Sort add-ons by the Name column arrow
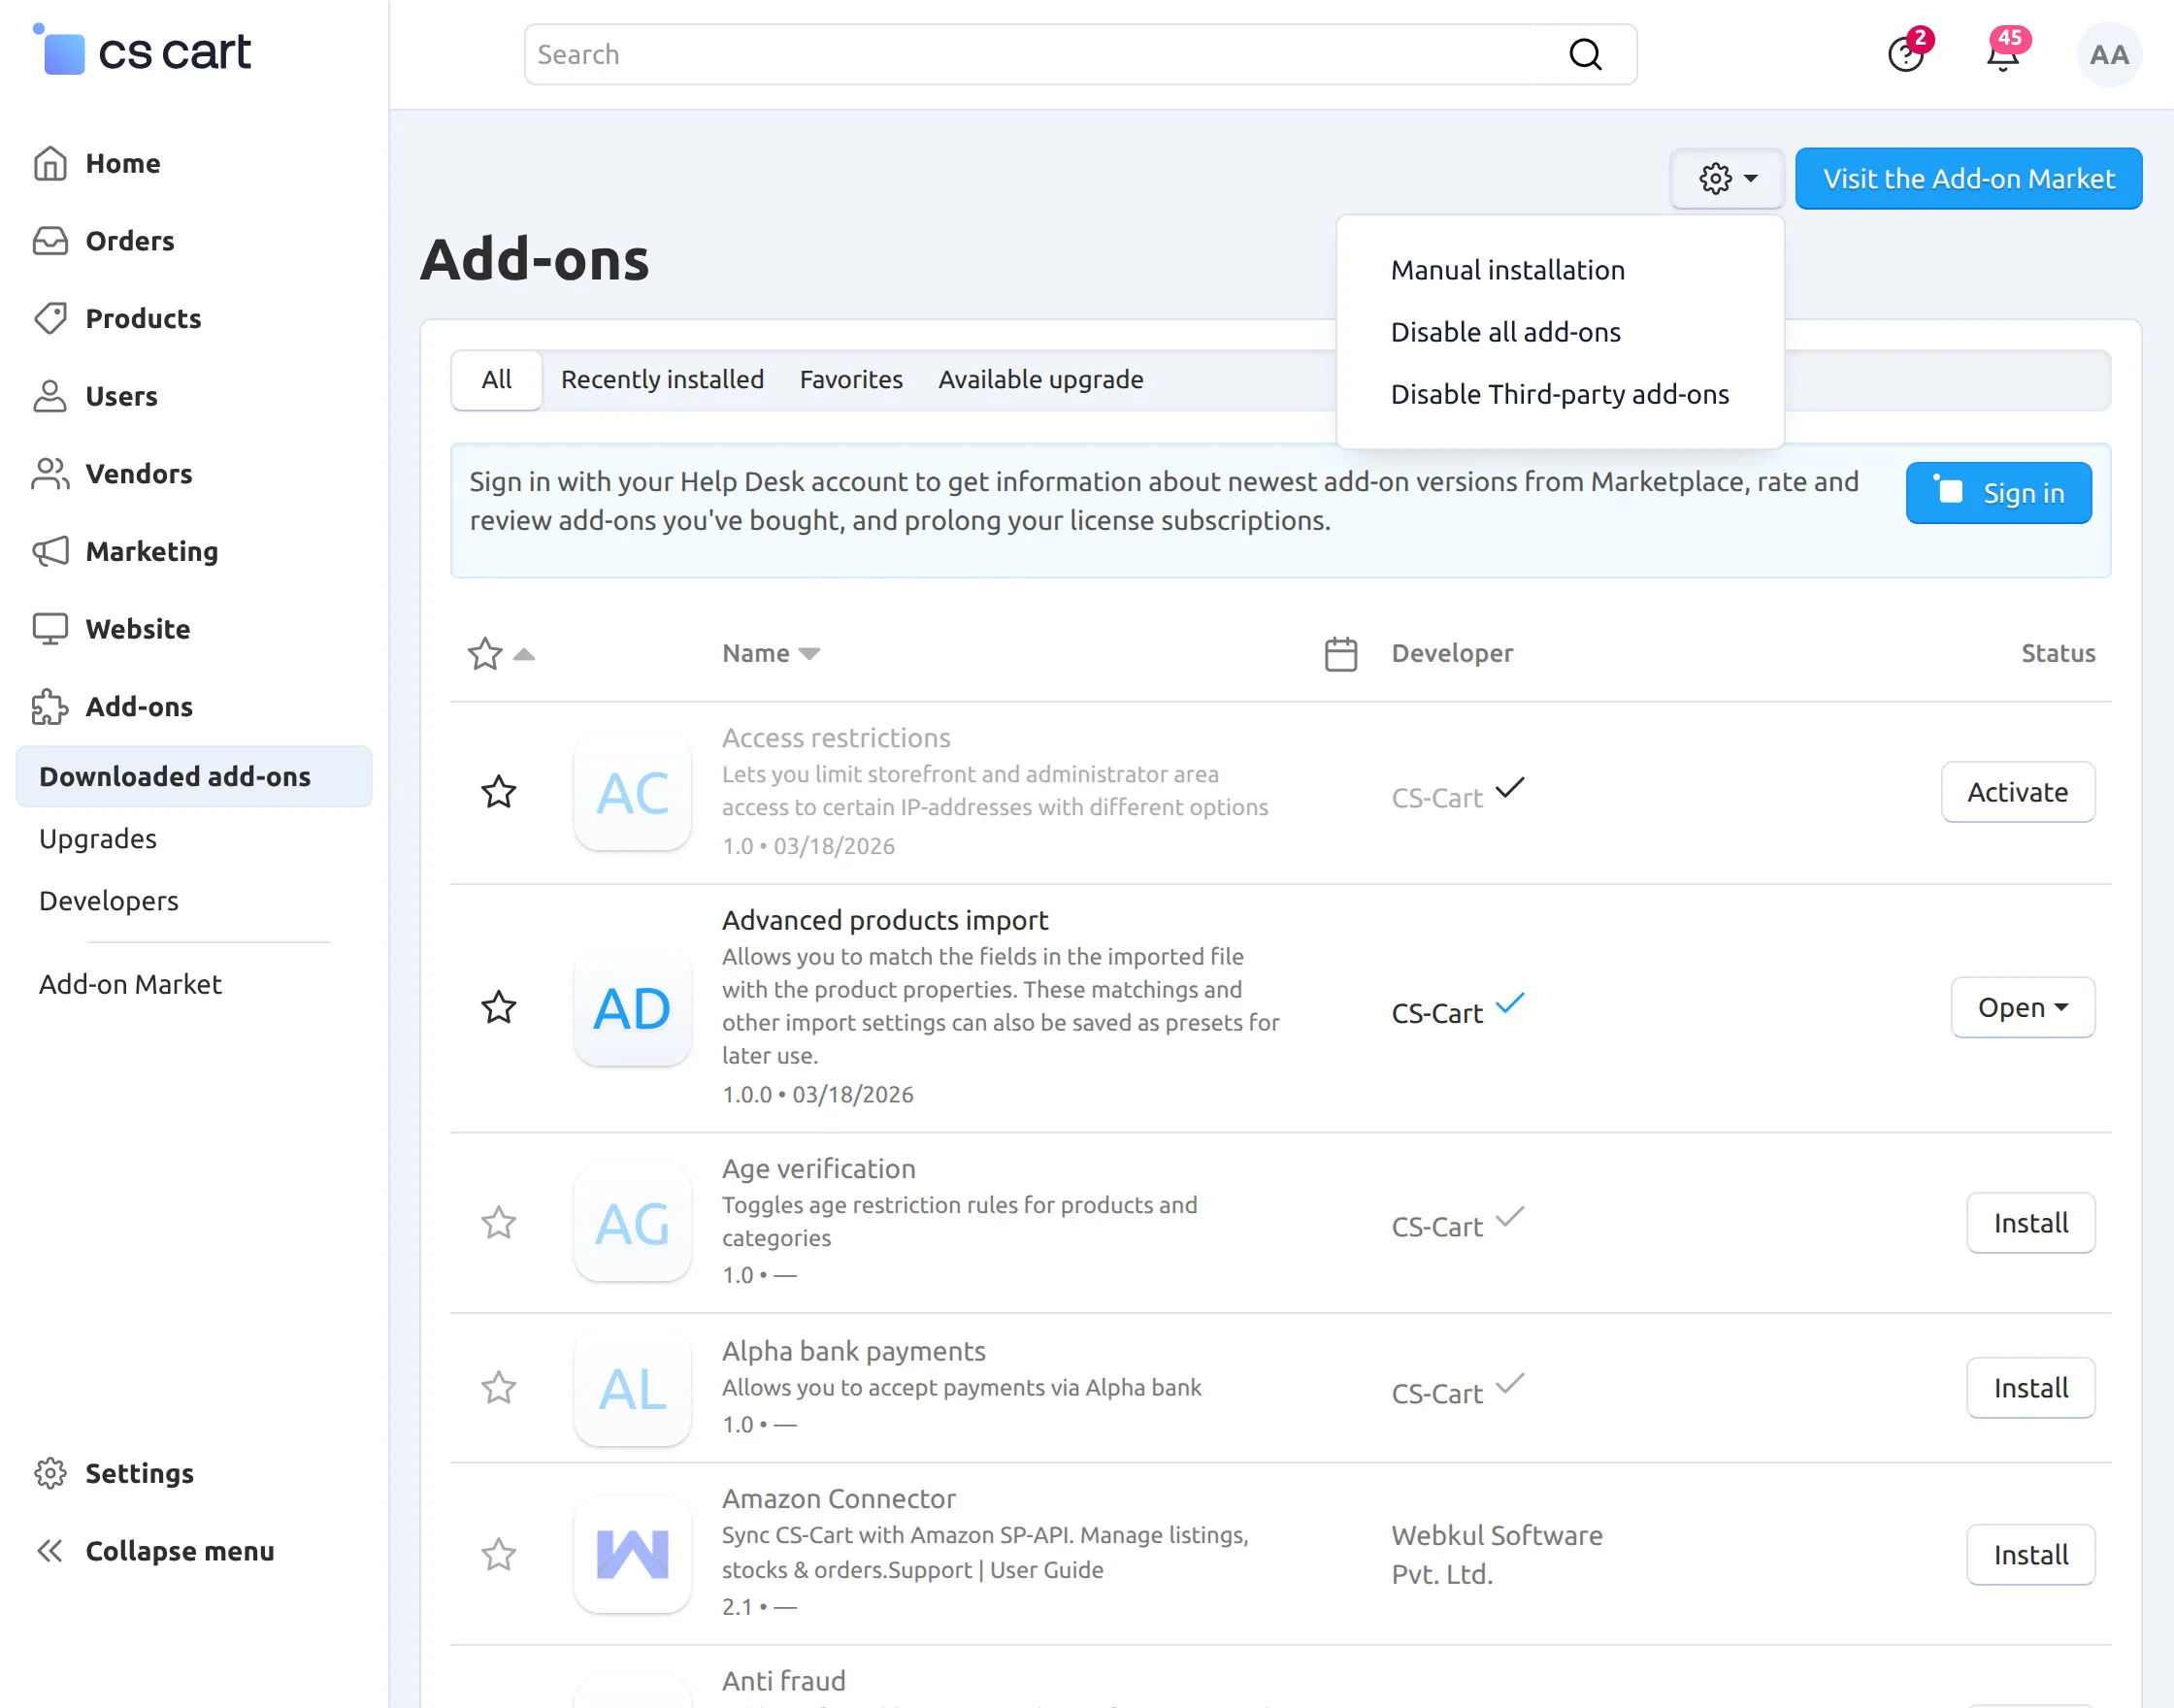The height and width of the screenshot is (1708, 2174). 810,654
